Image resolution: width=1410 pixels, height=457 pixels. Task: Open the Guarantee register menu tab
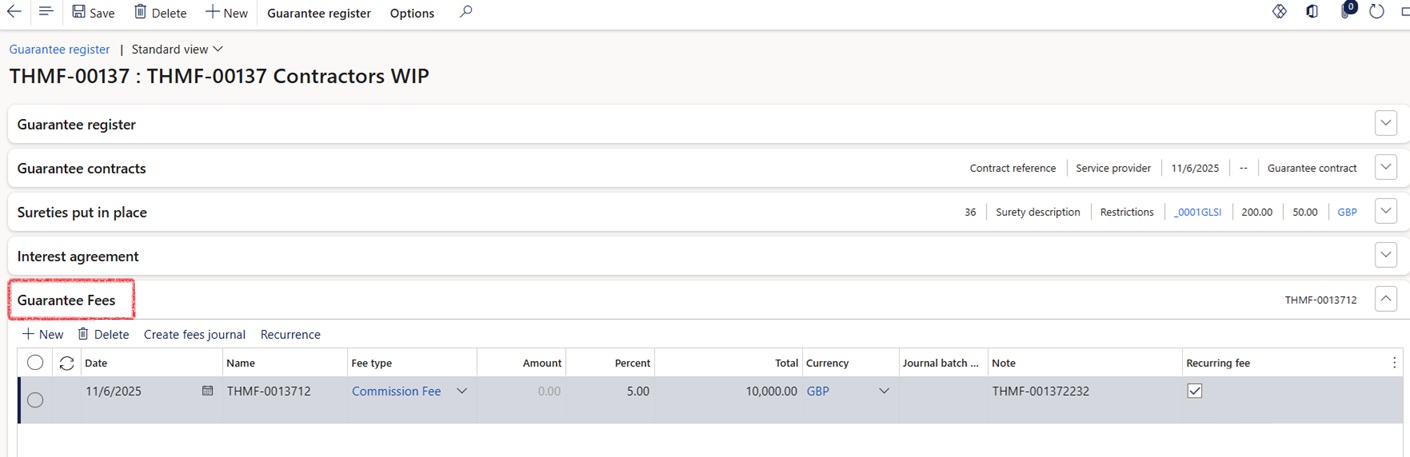pos(318,13)
